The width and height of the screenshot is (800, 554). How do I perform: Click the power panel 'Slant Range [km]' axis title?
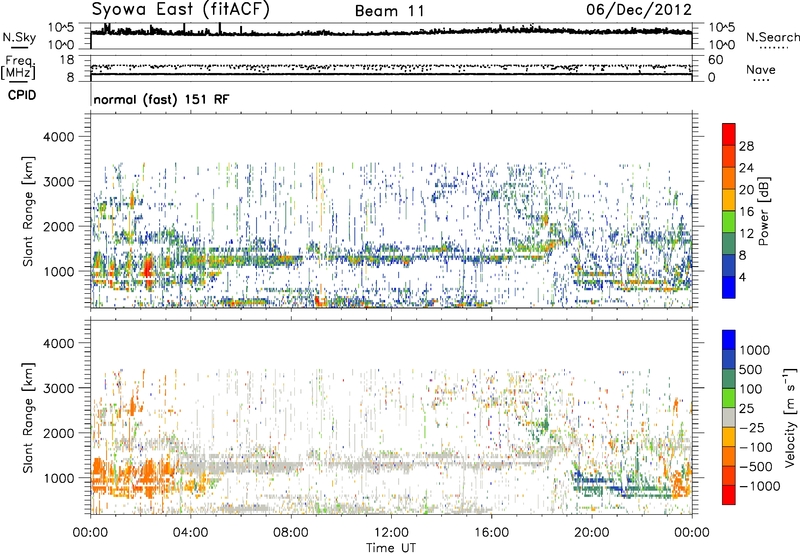pos(28,211)
